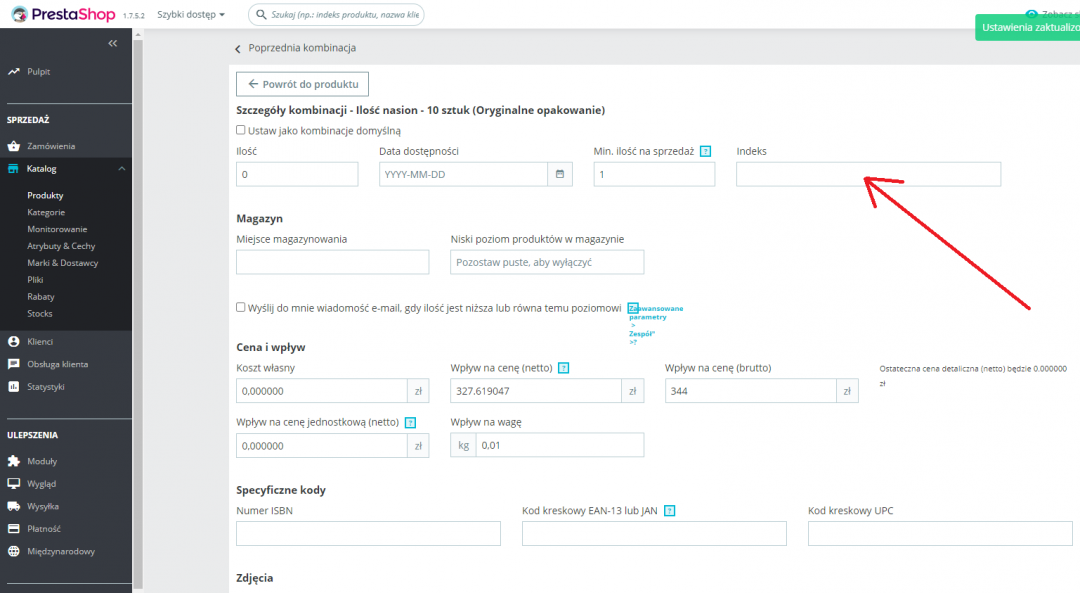Click the Zamówienia basket icon
This screenshot has height=593, width=1080.
point(14,146)
